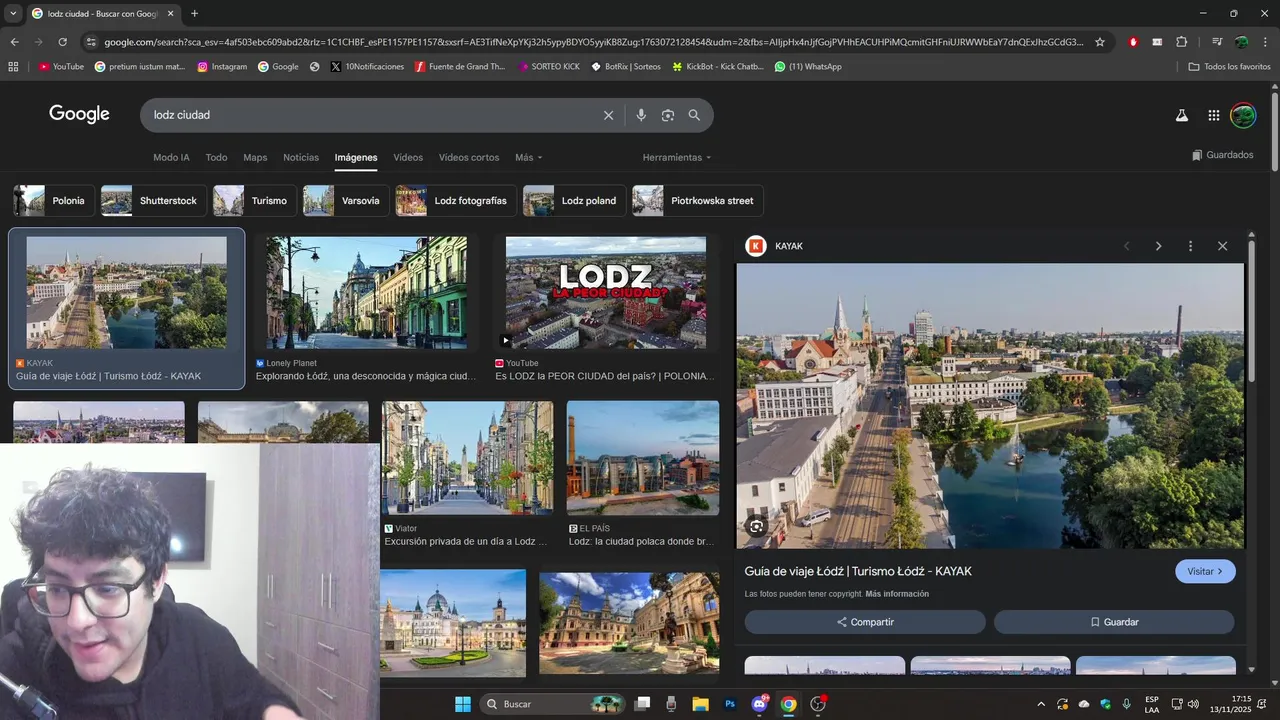Open the taskbar volume control
This screenshot has height=720, width=1280.
(1193, 704)
